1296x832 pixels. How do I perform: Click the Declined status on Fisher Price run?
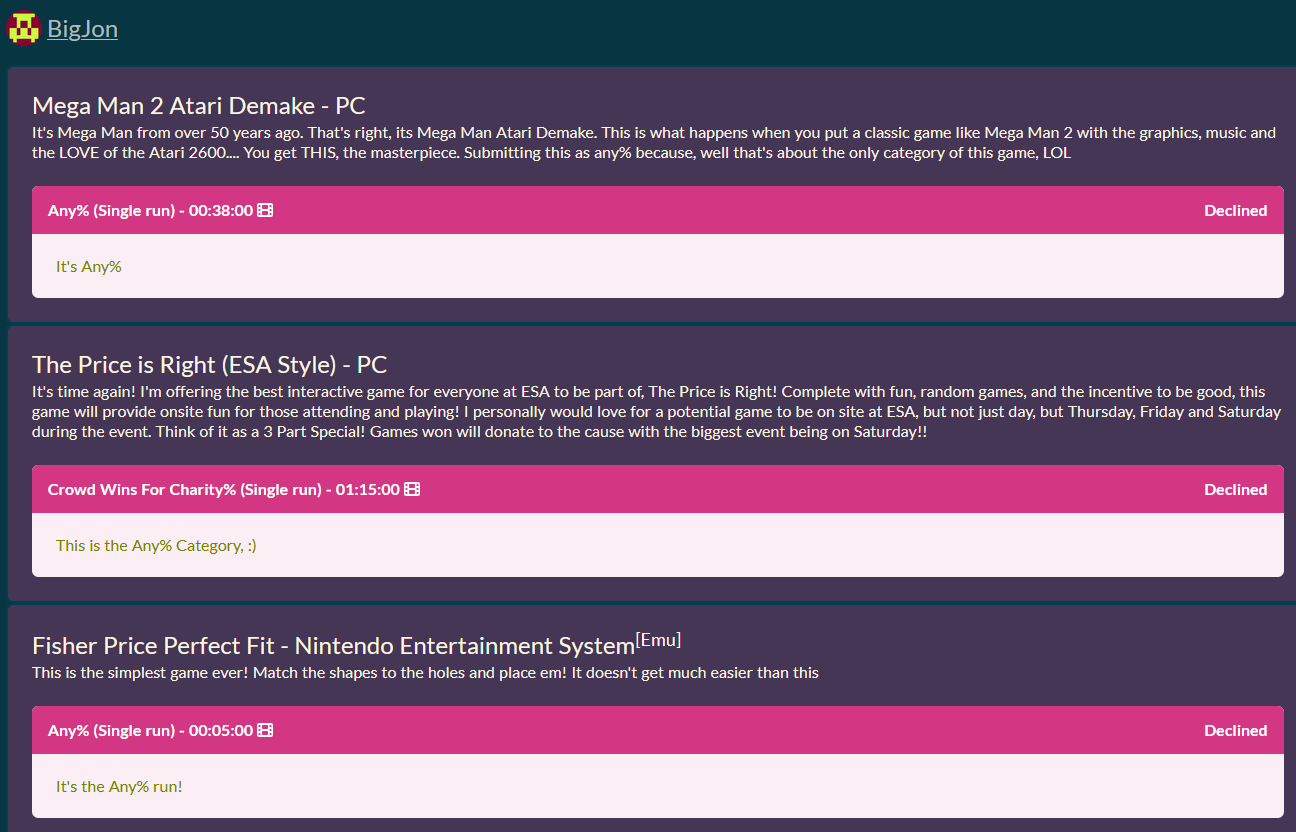coord(1235,730)
